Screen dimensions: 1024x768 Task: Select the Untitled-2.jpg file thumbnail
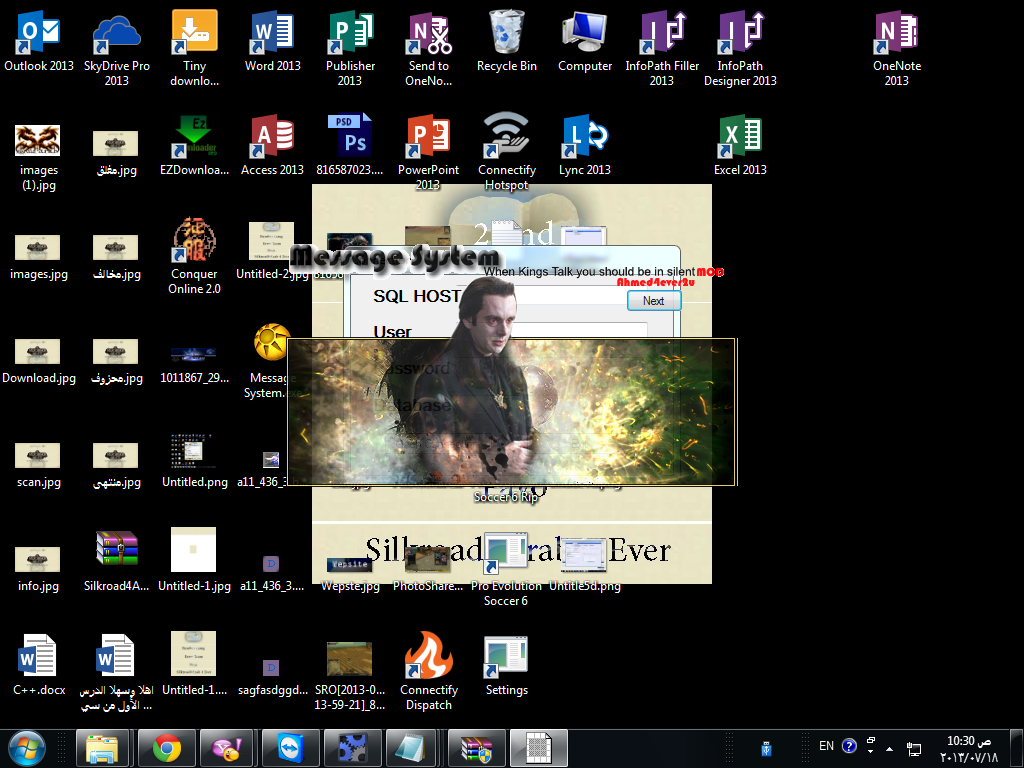271,241
